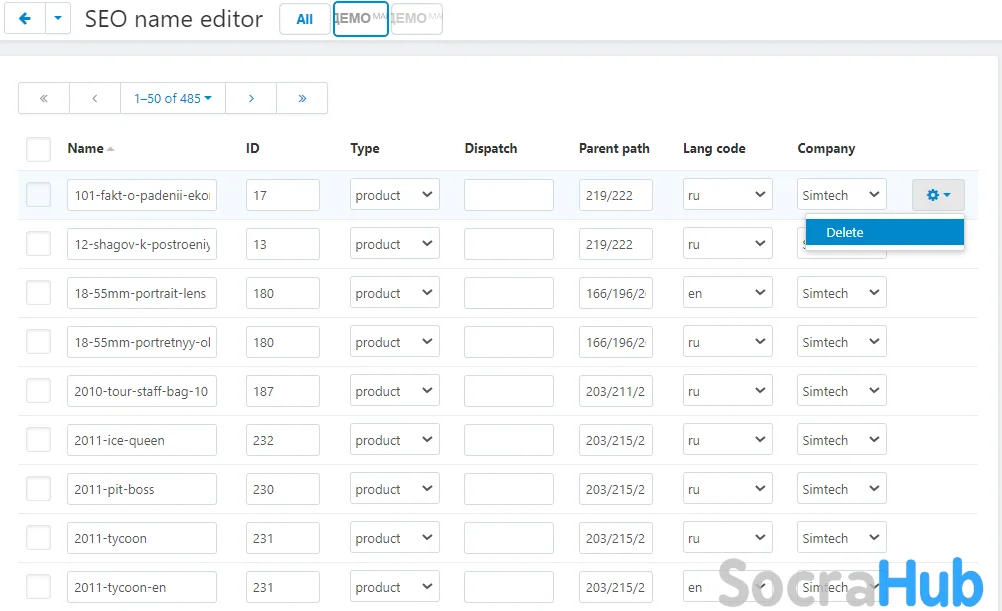Expand the 1–50 of 485 pagination dropdown
Screen dimensions: 1002x611
tap(173, 98)
